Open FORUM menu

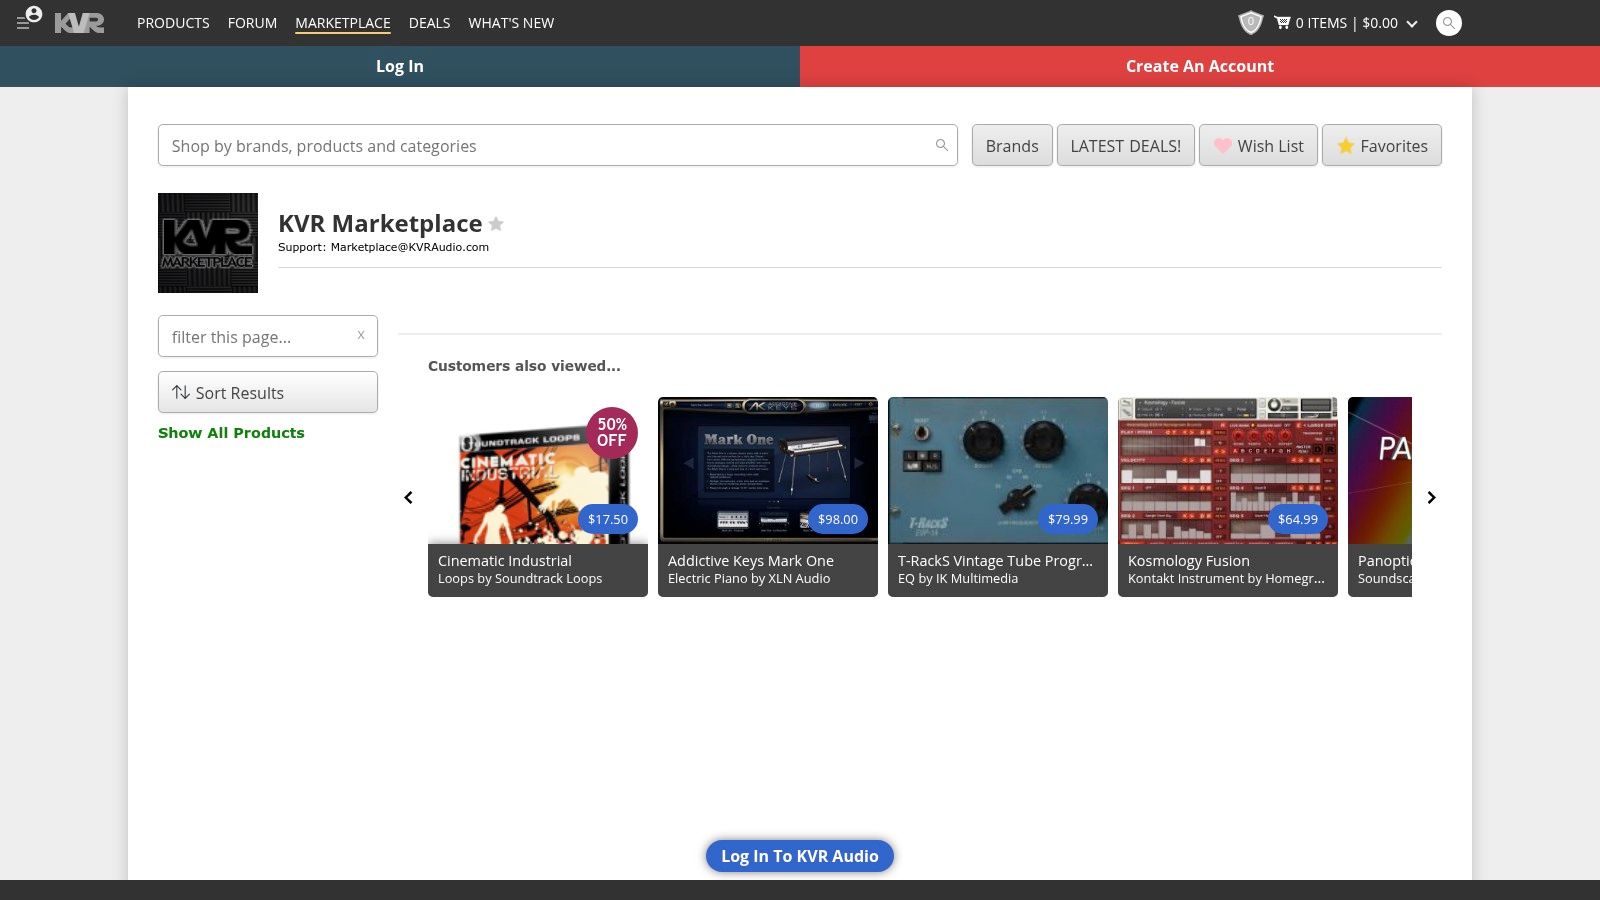pos(252,23)
